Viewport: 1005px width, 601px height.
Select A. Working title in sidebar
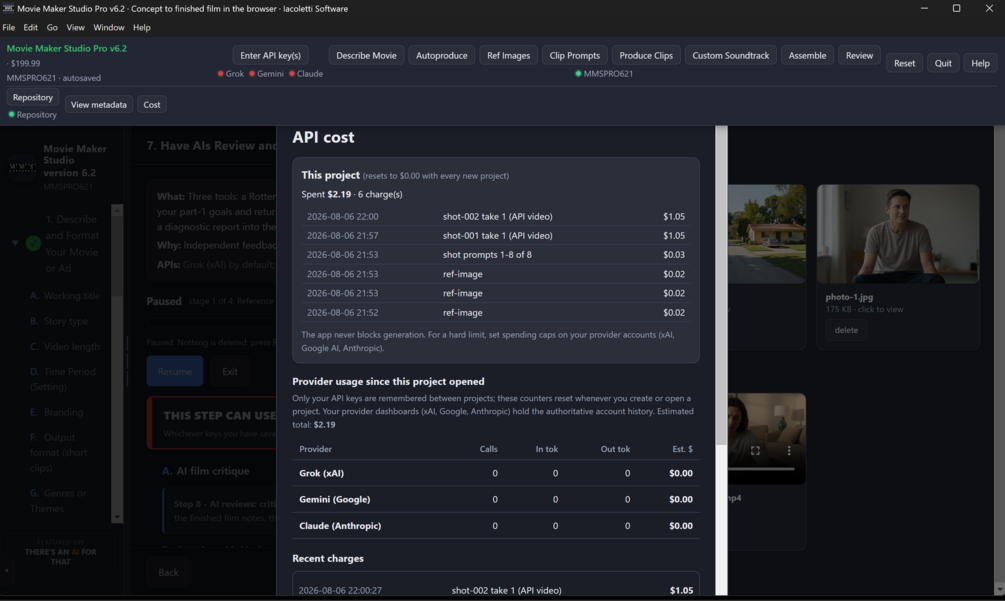(65, 296)
